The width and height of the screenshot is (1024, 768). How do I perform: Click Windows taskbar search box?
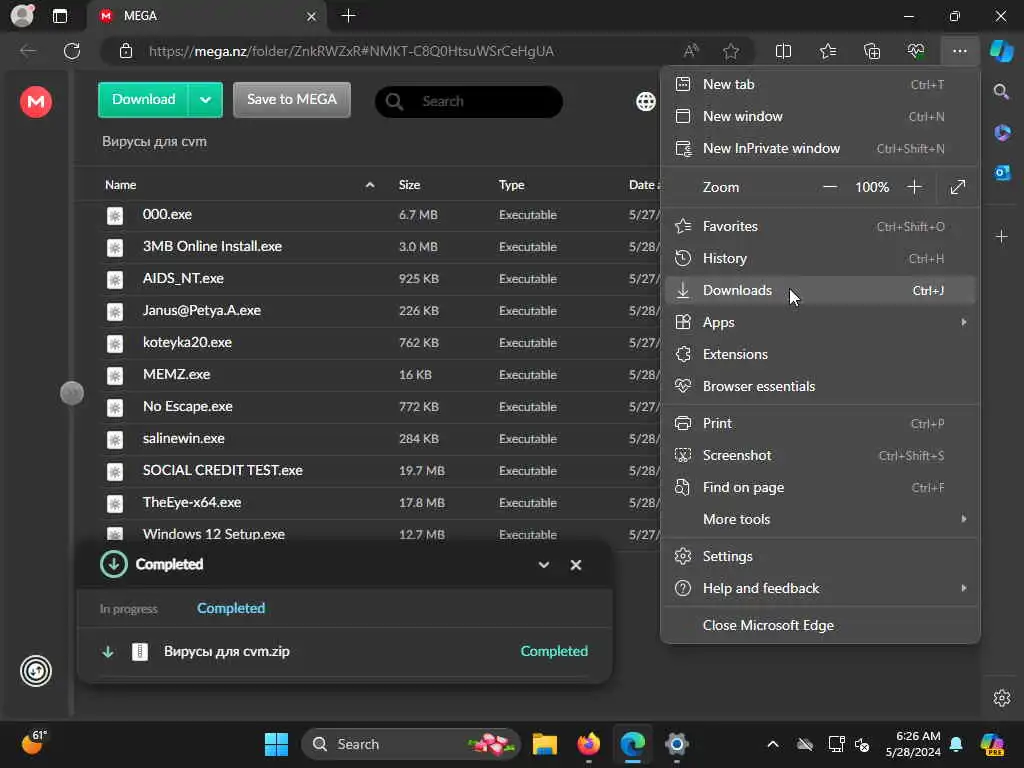[x=411, y=744]
